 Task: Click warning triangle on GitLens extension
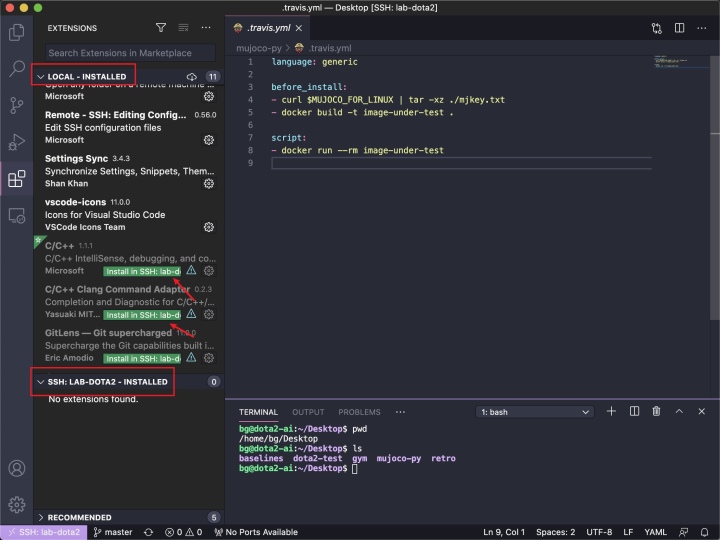pos(191,358)
